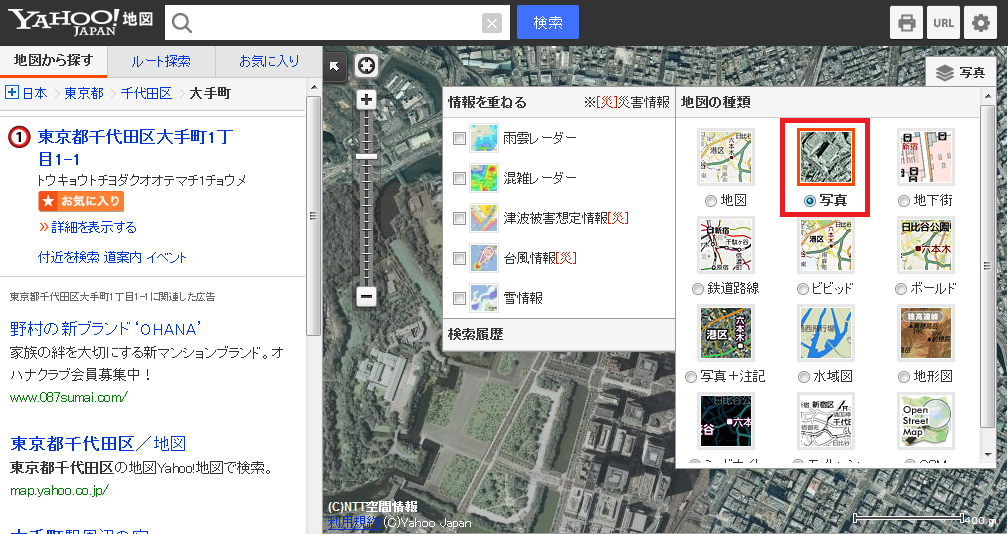Open the settings gear button
1008x534 pixels.
(980, 23)
